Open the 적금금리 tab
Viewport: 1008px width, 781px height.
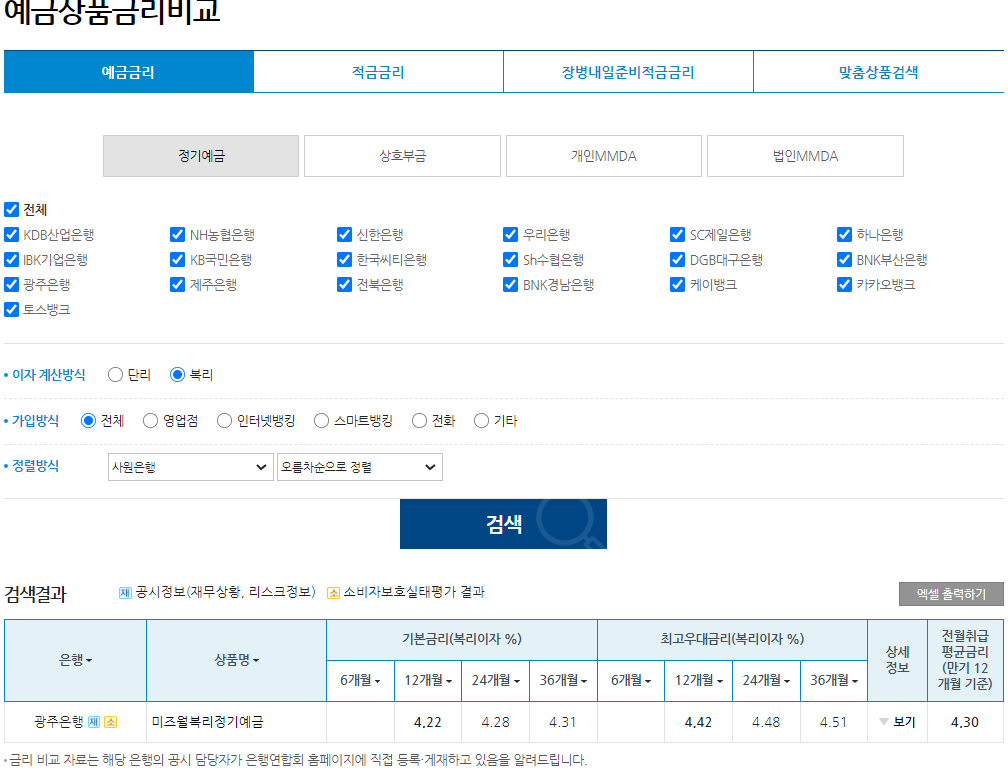pos(378,72)
